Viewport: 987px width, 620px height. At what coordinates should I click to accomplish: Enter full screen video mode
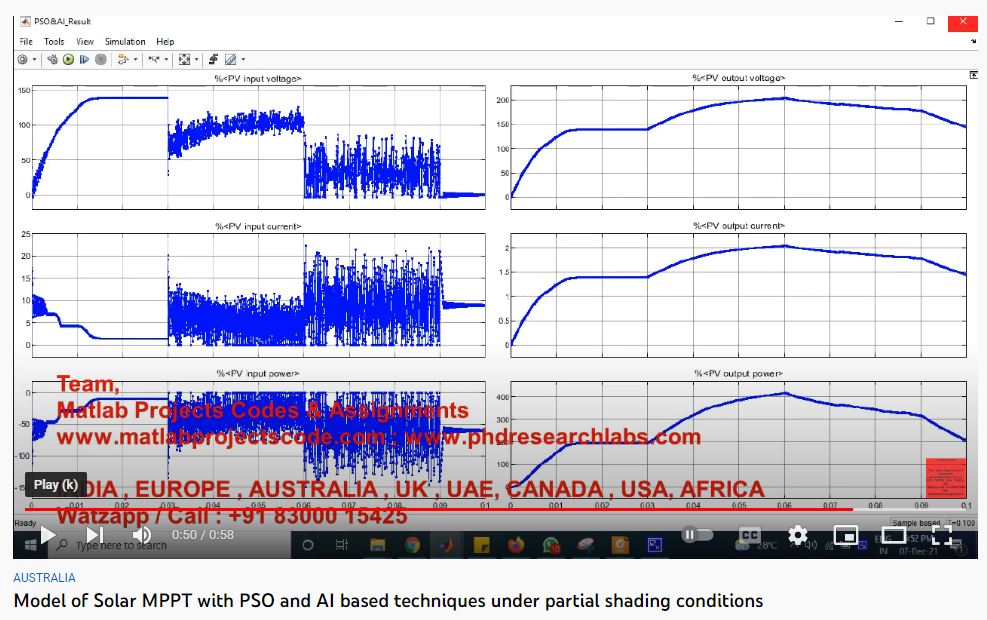[x=941, y=535]
